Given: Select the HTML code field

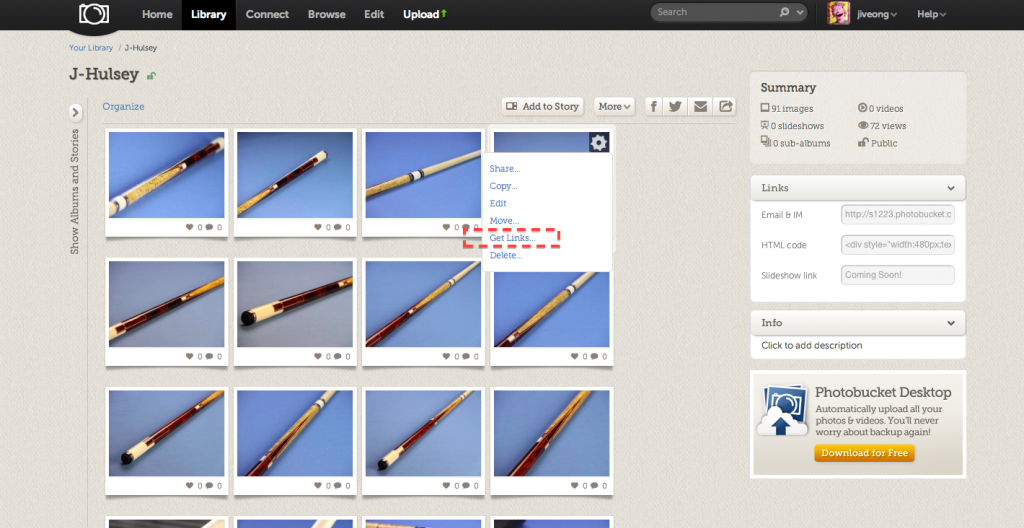Looking at the screenshot, I should point(897,245).
